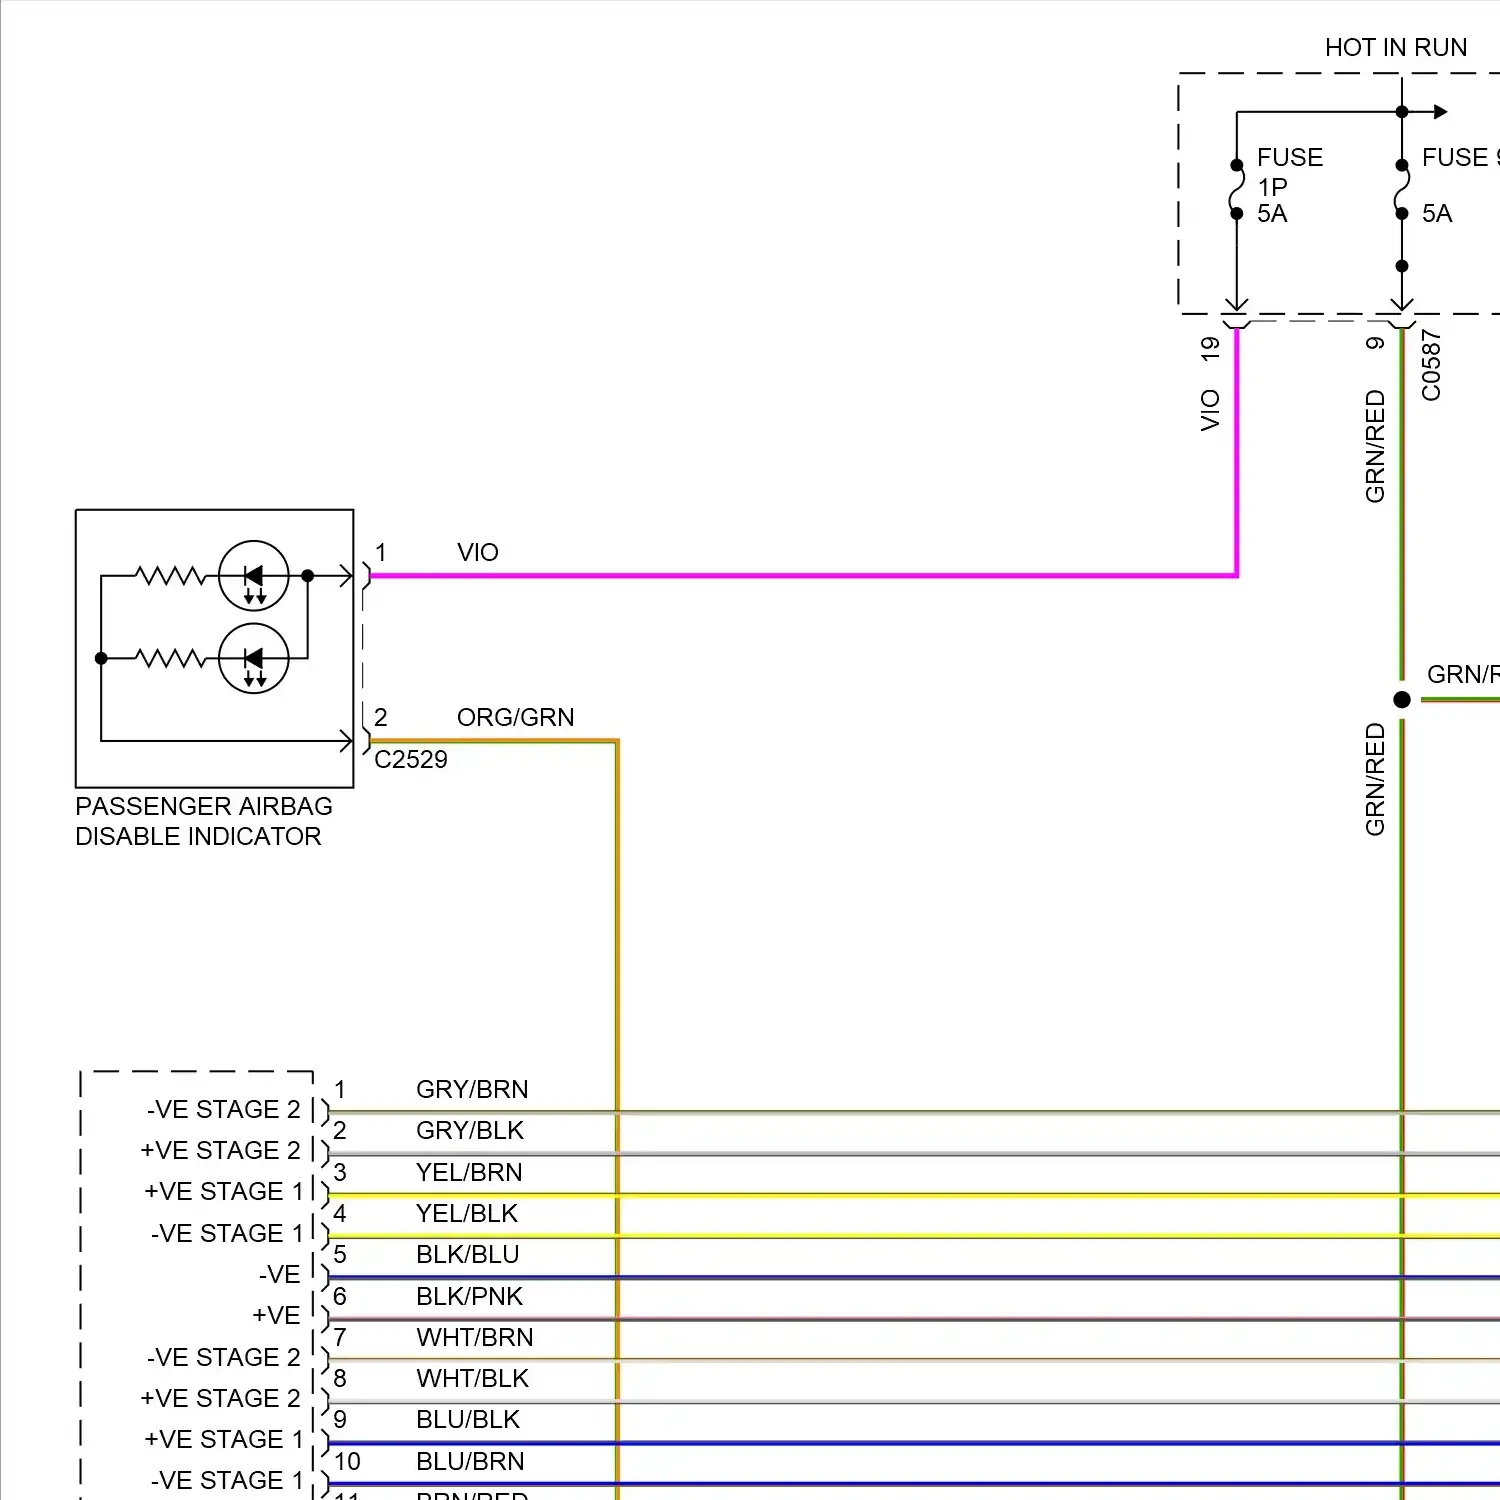Click the second fuse symbol rated 5A
Image resolution: width=1500 pixels, height=1500 pixels.
click(1402, 189)
